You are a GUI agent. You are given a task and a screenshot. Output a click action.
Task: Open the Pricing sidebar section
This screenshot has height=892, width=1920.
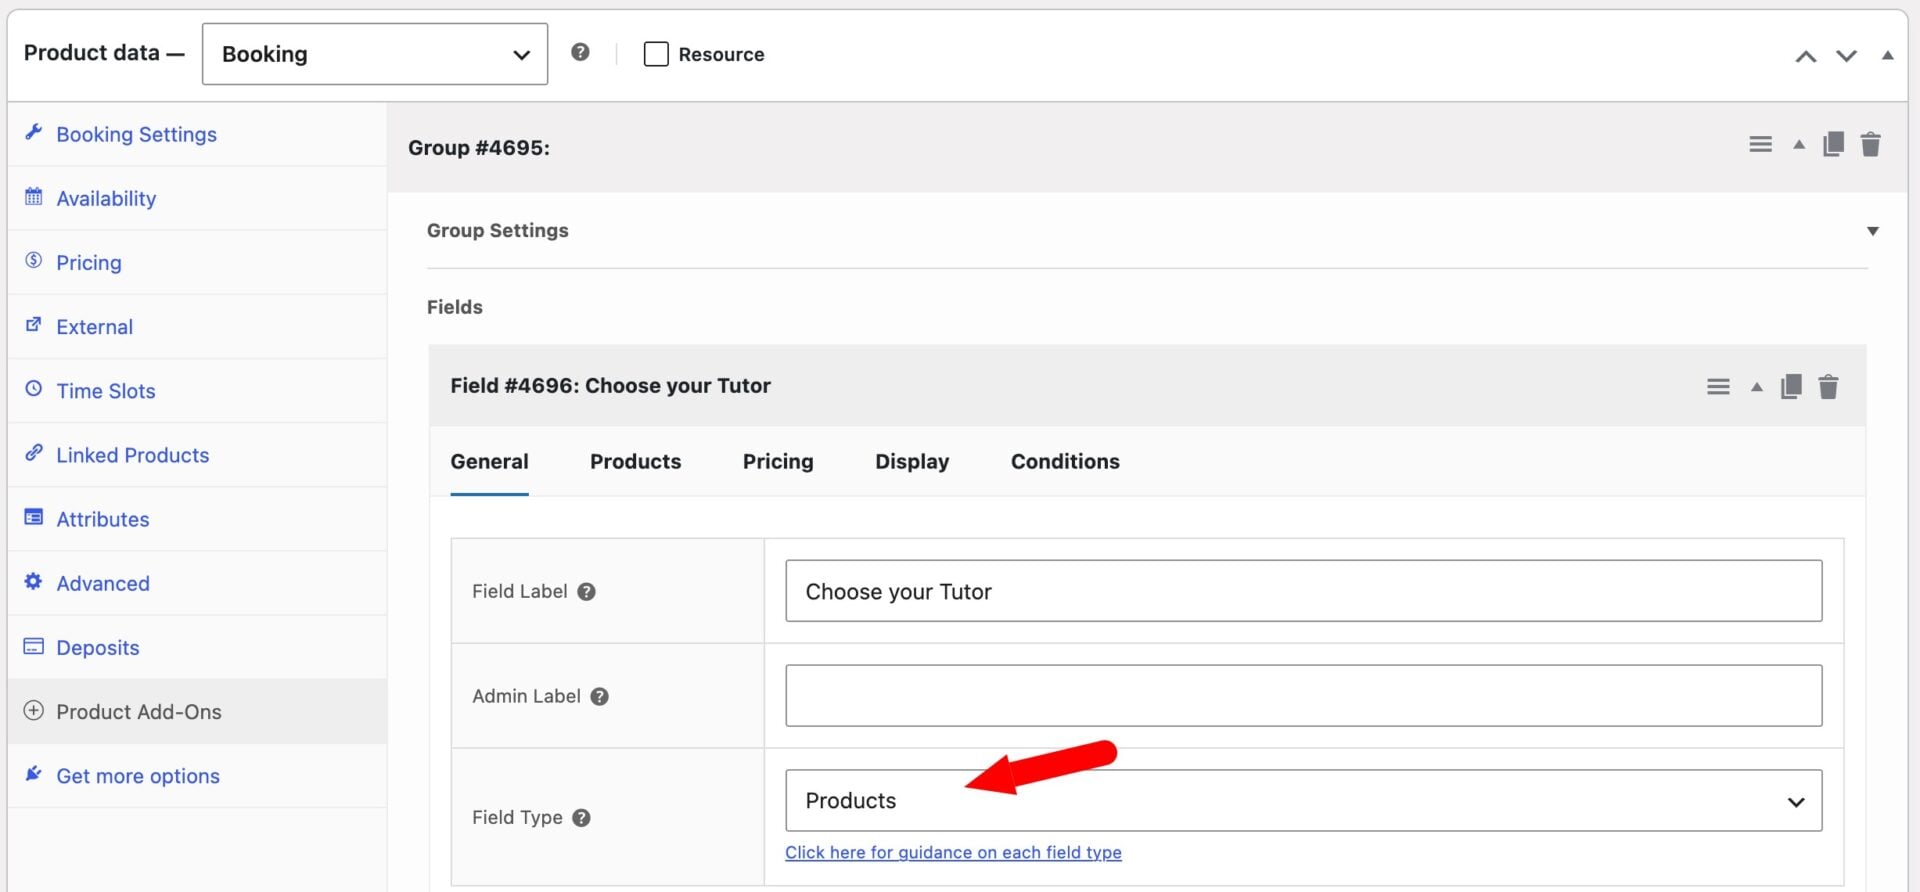click(x=89, y=262)
